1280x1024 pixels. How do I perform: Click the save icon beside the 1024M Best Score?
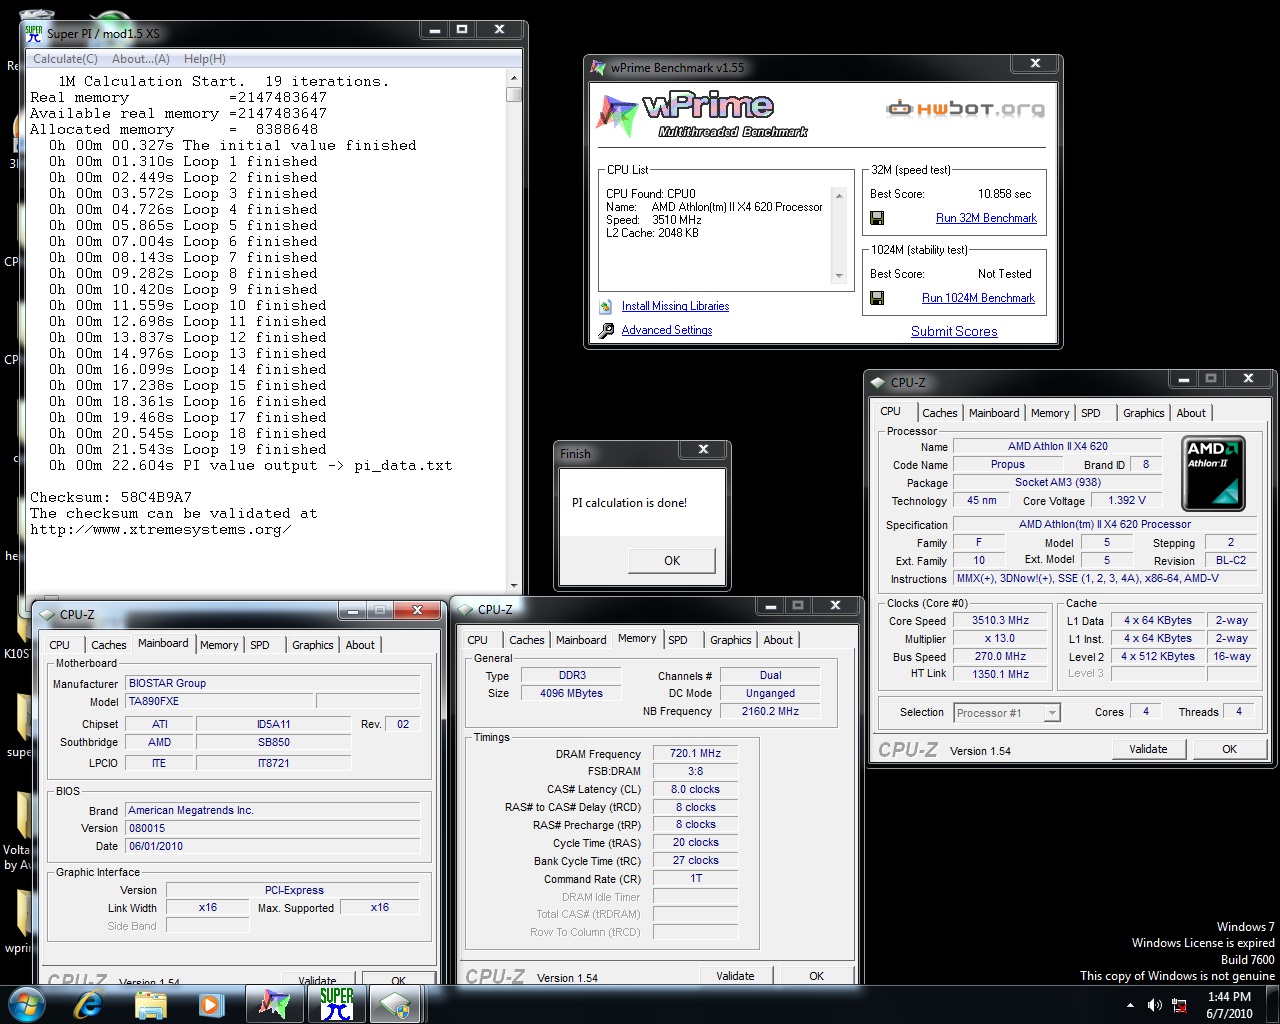[x=877, y=298]
